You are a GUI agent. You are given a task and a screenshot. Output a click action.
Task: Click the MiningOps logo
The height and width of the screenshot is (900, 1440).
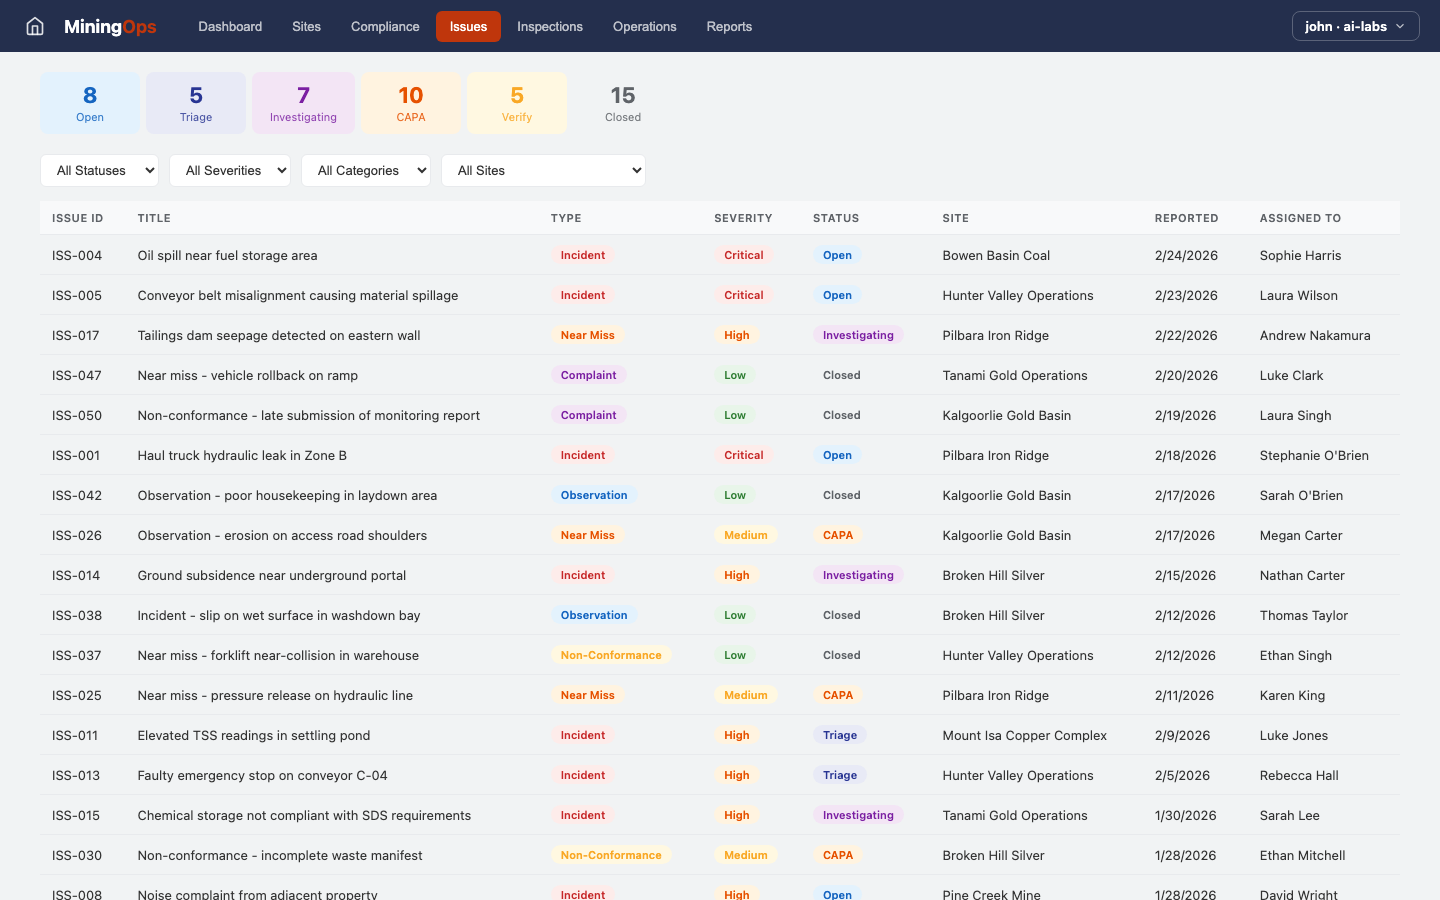(x=110, y=26)
